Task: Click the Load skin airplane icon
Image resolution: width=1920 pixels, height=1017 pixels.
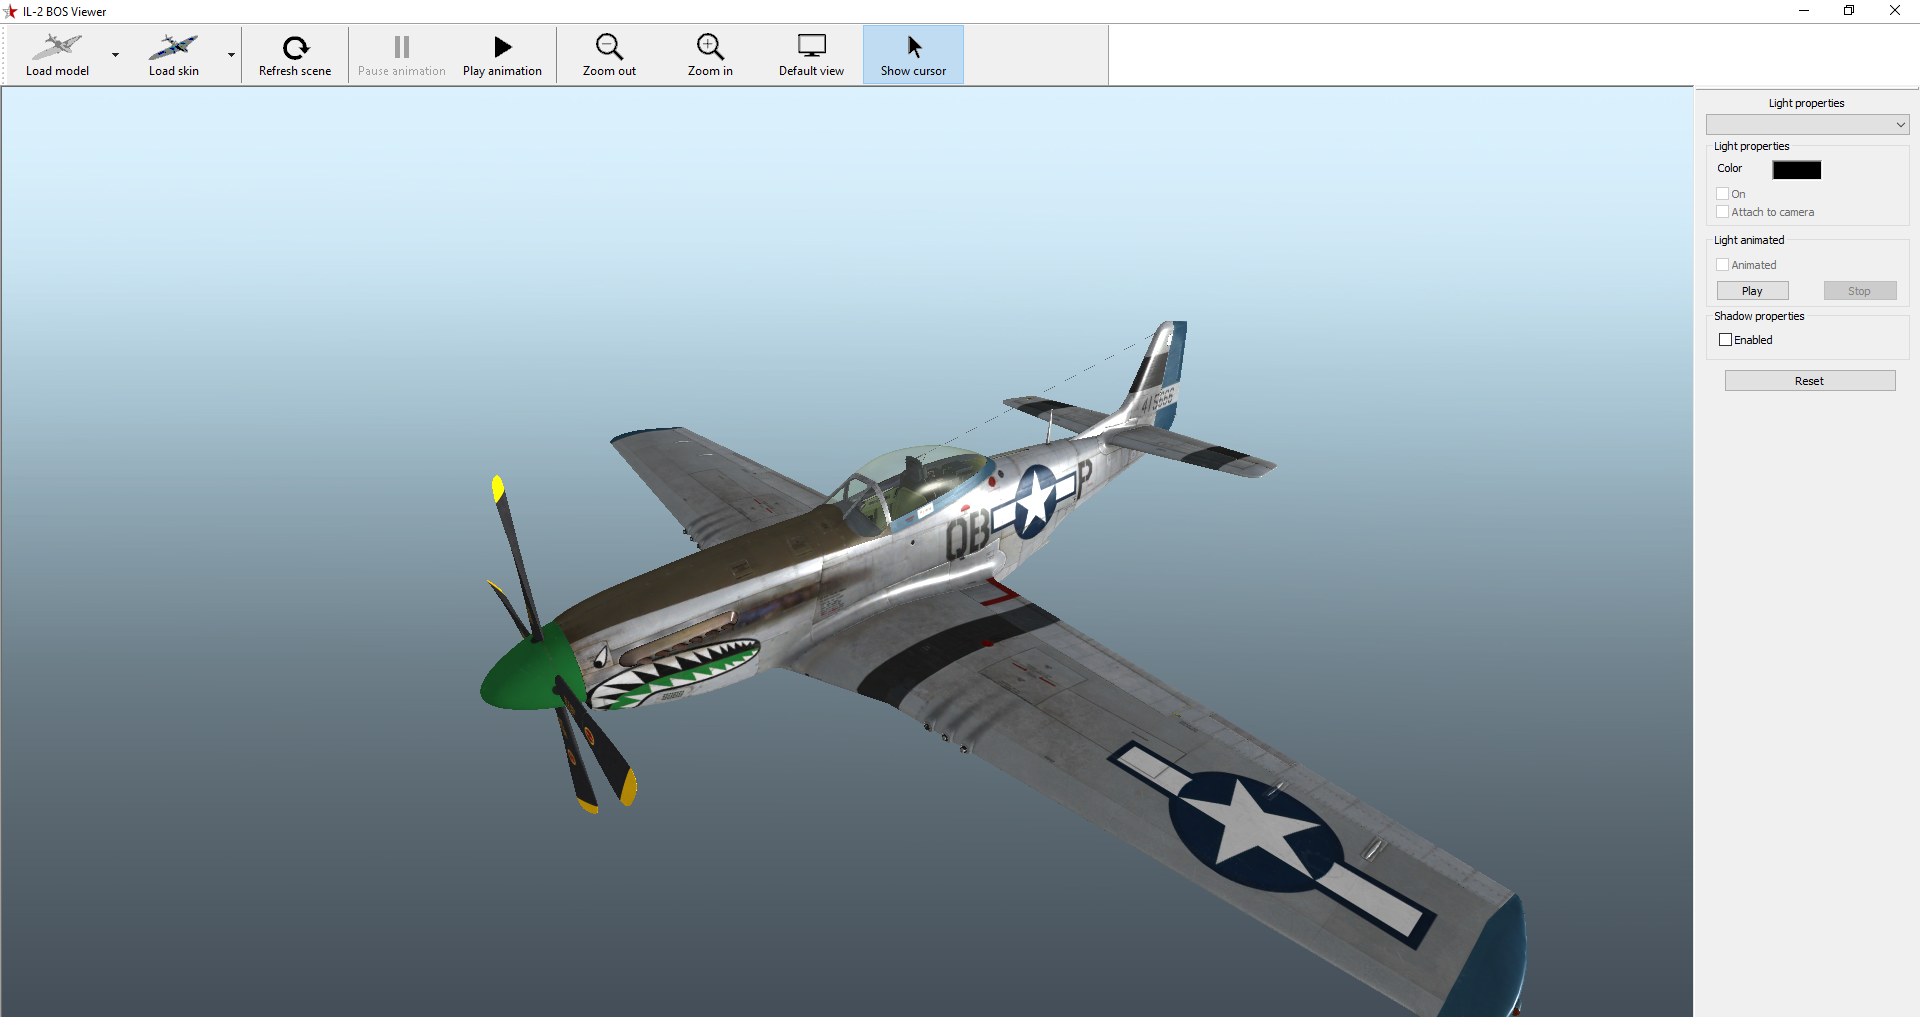Action: tap(173, 47)
